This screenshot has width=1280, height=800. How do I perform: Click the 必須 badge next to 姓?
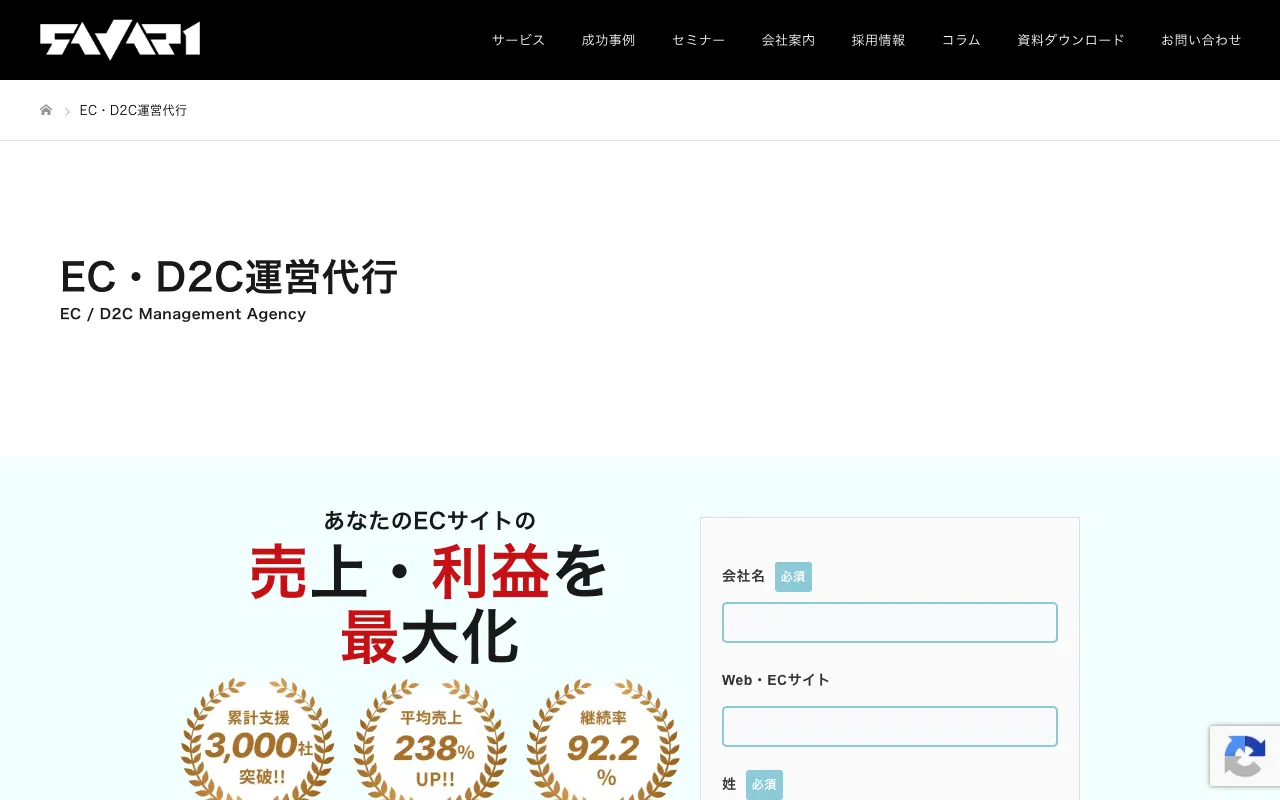pos(764,785)
